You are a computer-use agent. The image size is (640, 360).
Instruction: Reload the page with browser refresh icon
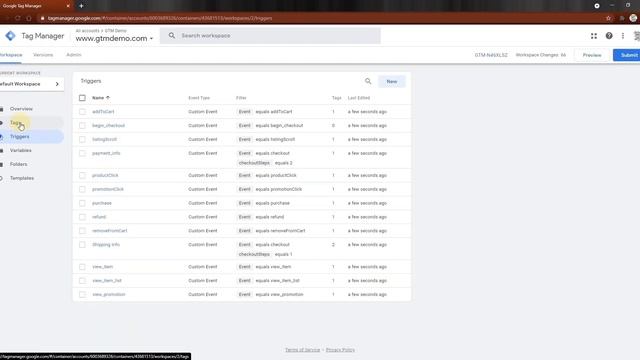pyautogui.click(x=18, y=18)
